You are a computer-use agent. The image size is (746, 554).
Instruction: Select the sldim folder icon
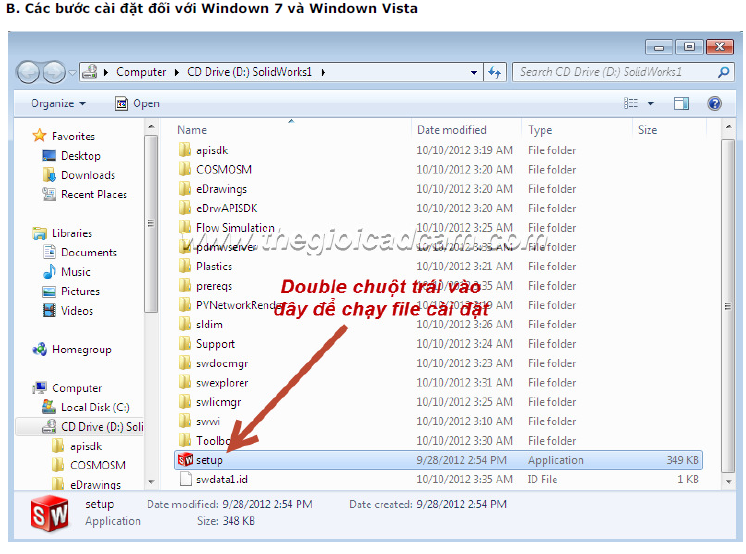(x=185, y=324)
